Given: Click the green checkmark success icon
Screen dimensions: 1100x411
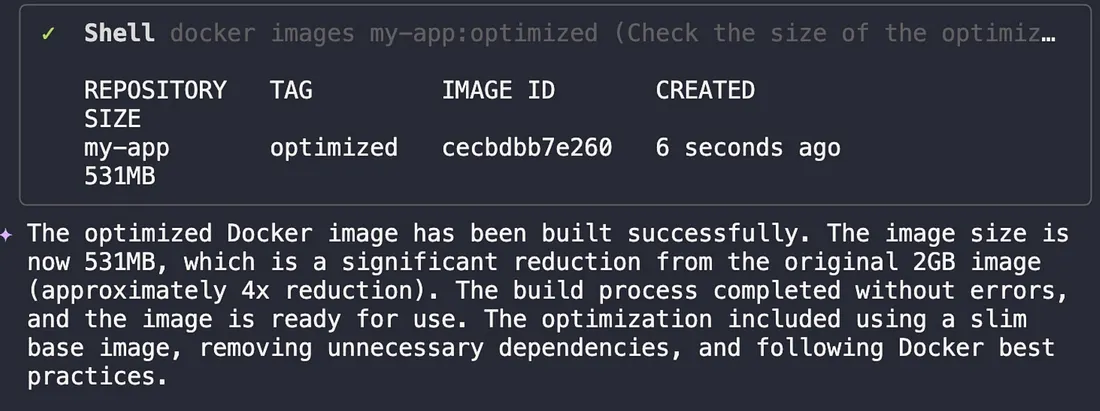Looking at the screenshot, I should (47, 34).
